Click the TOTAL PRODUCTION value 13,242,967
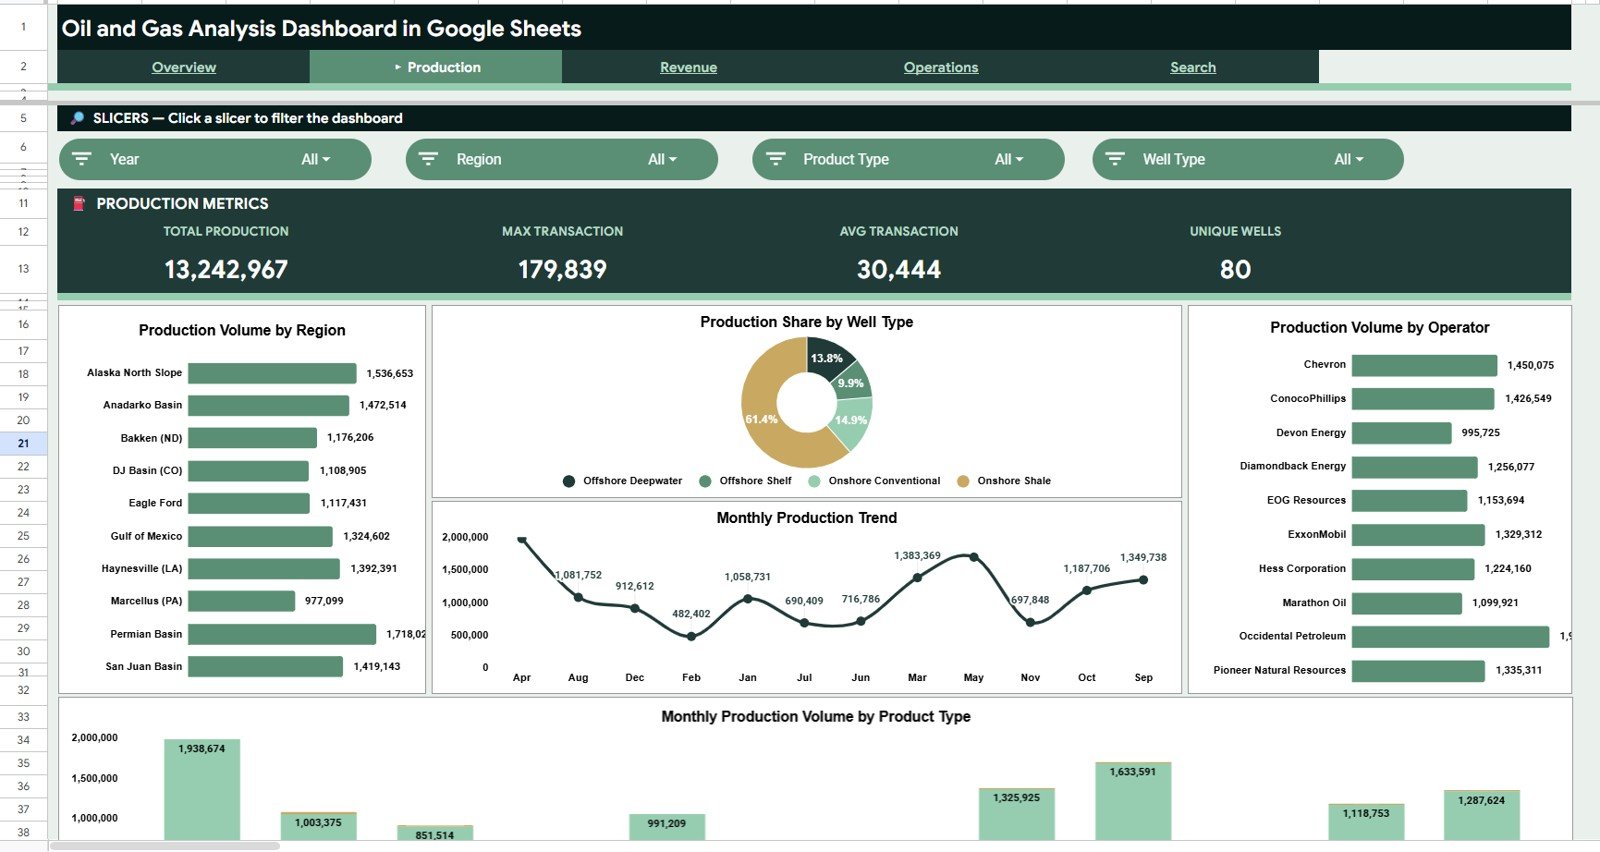1600x852 pixels. [x=226, y=269]
